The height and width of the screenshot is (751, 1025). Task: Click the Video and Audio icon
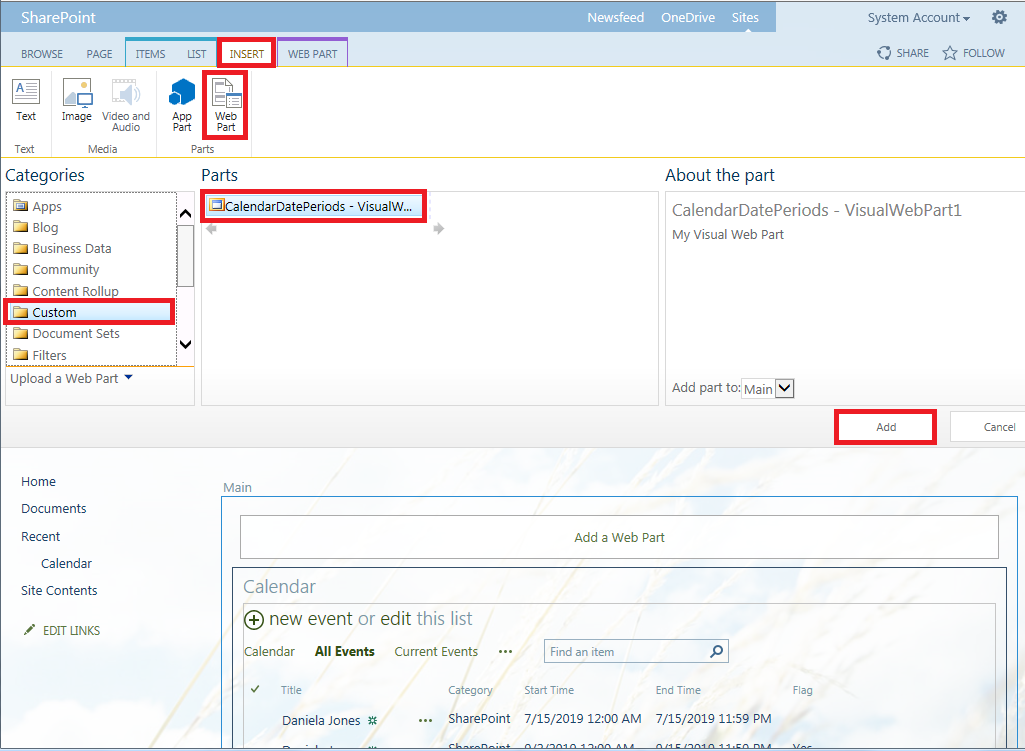click(125, 100)
